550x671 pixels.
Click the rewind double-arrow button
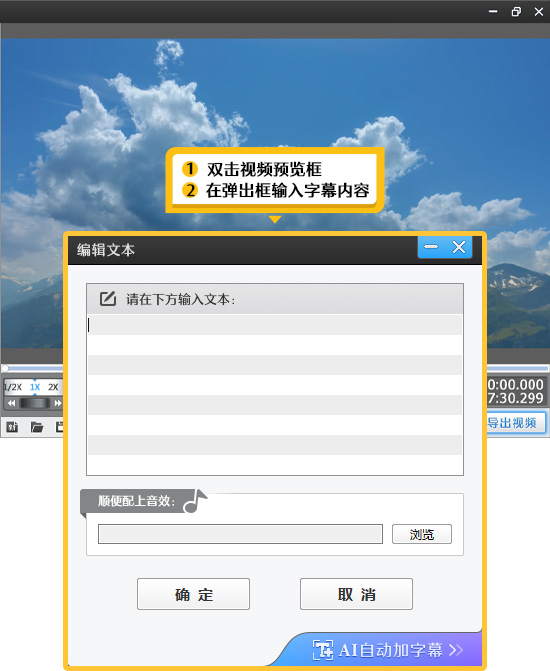(x=12, y=403)
